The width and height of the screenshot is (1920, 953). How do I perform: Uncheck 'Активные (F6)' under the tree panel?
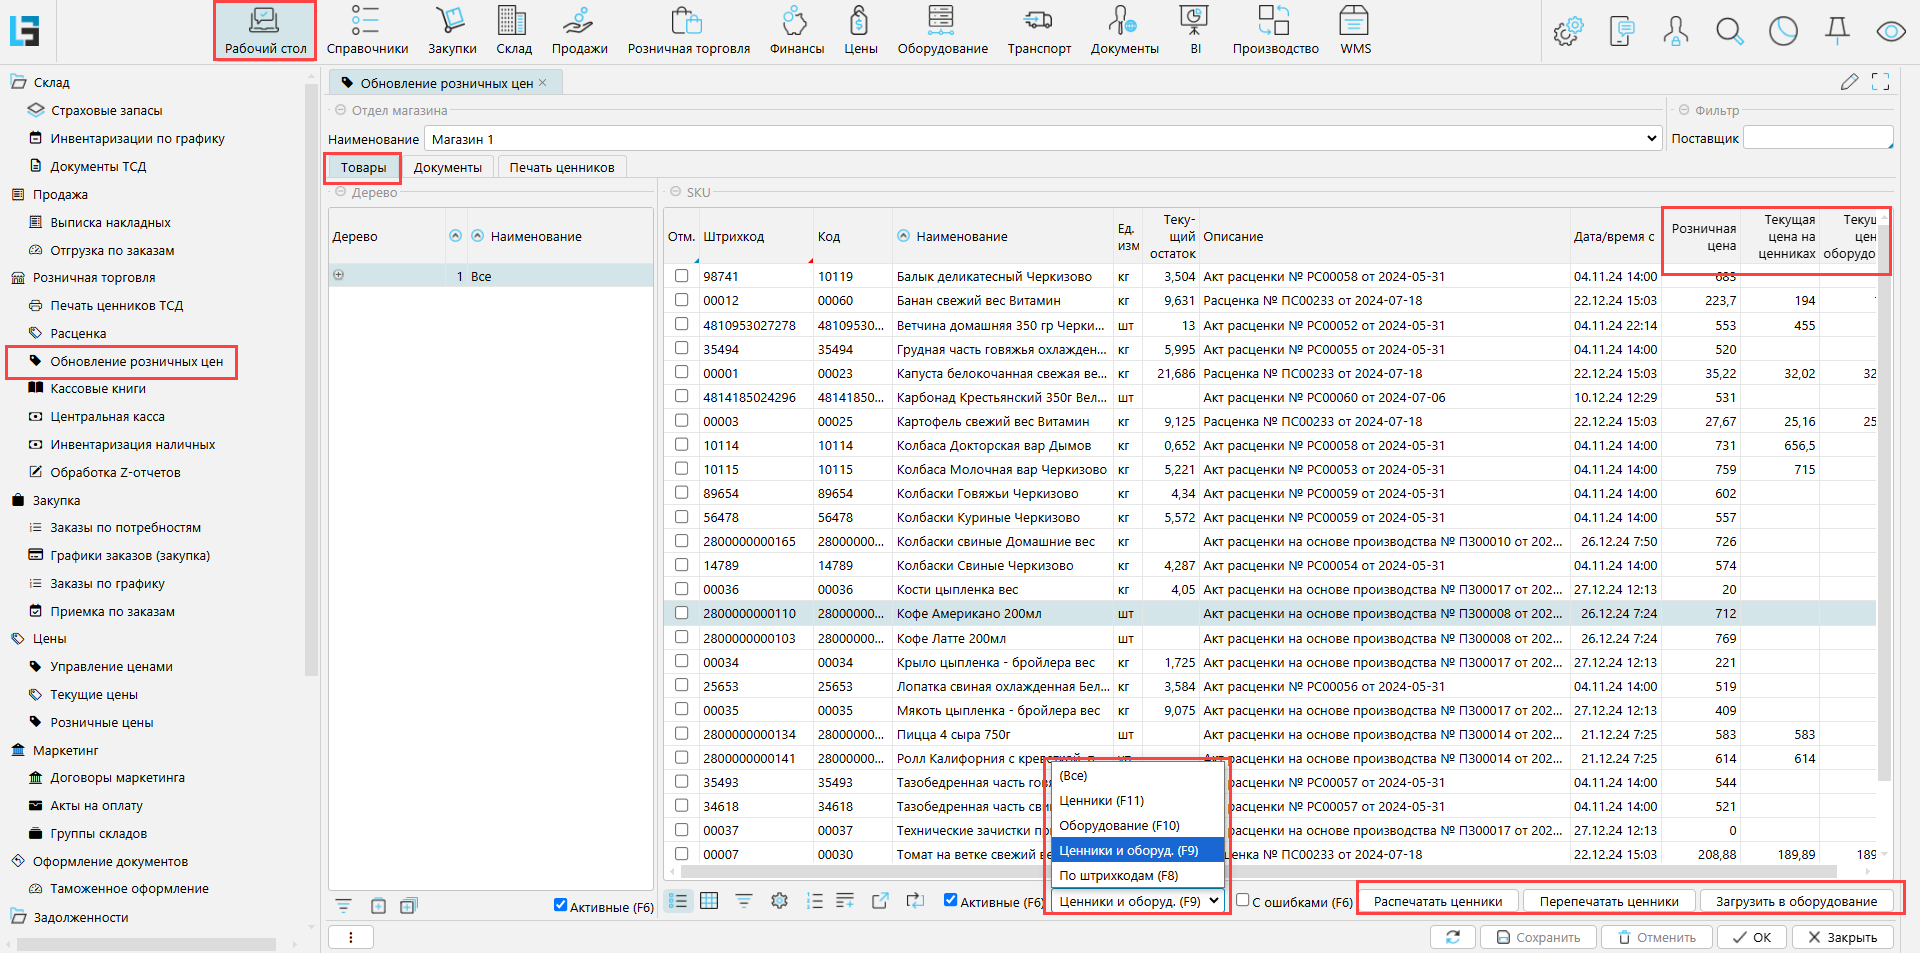[x=560, y=906]
